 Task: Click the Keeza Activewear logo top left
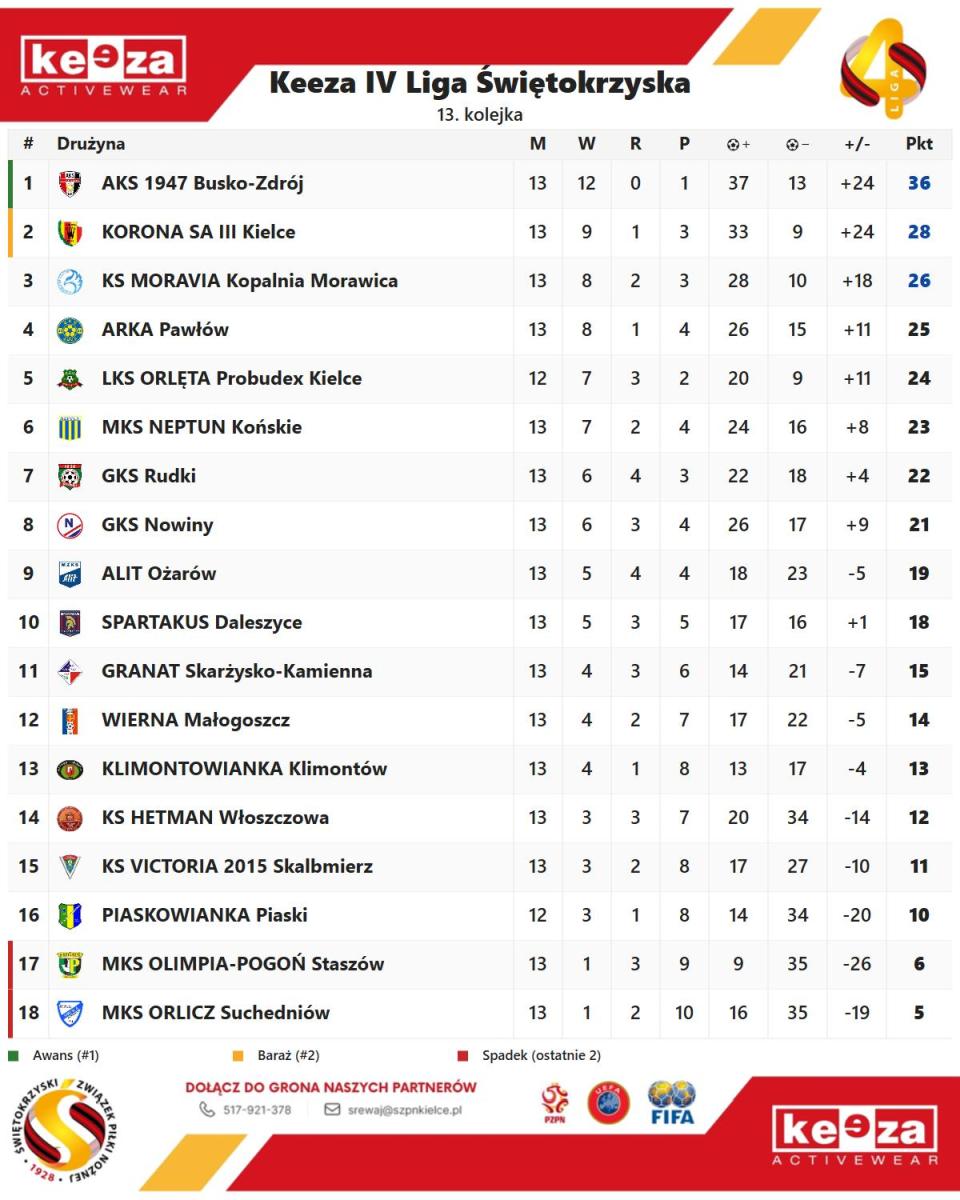point(104,67)
